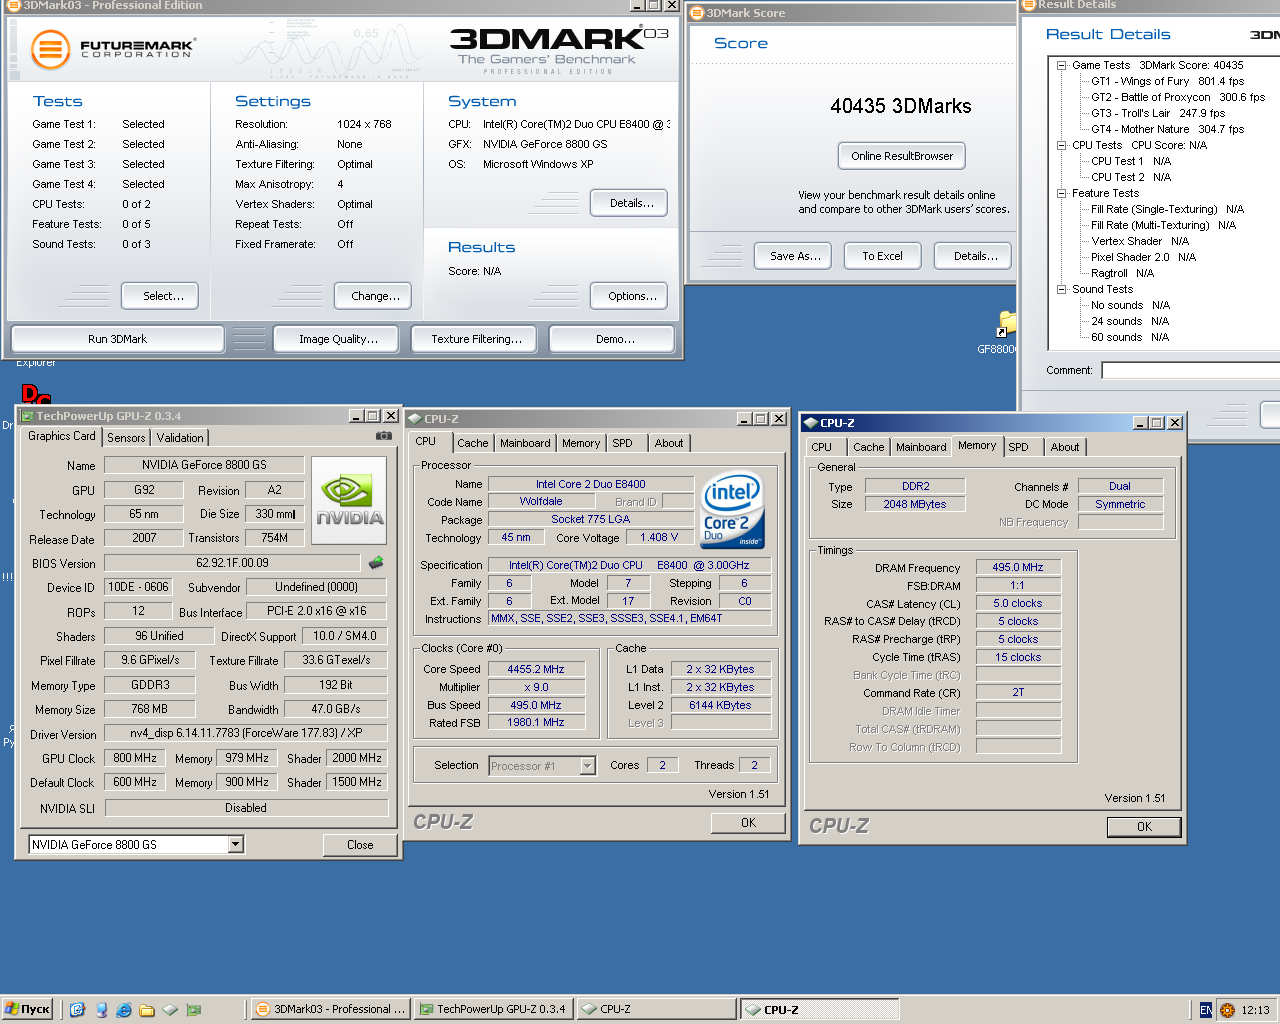Click the Comment input field
1280x1024 pixels.
pos(1190,370)
